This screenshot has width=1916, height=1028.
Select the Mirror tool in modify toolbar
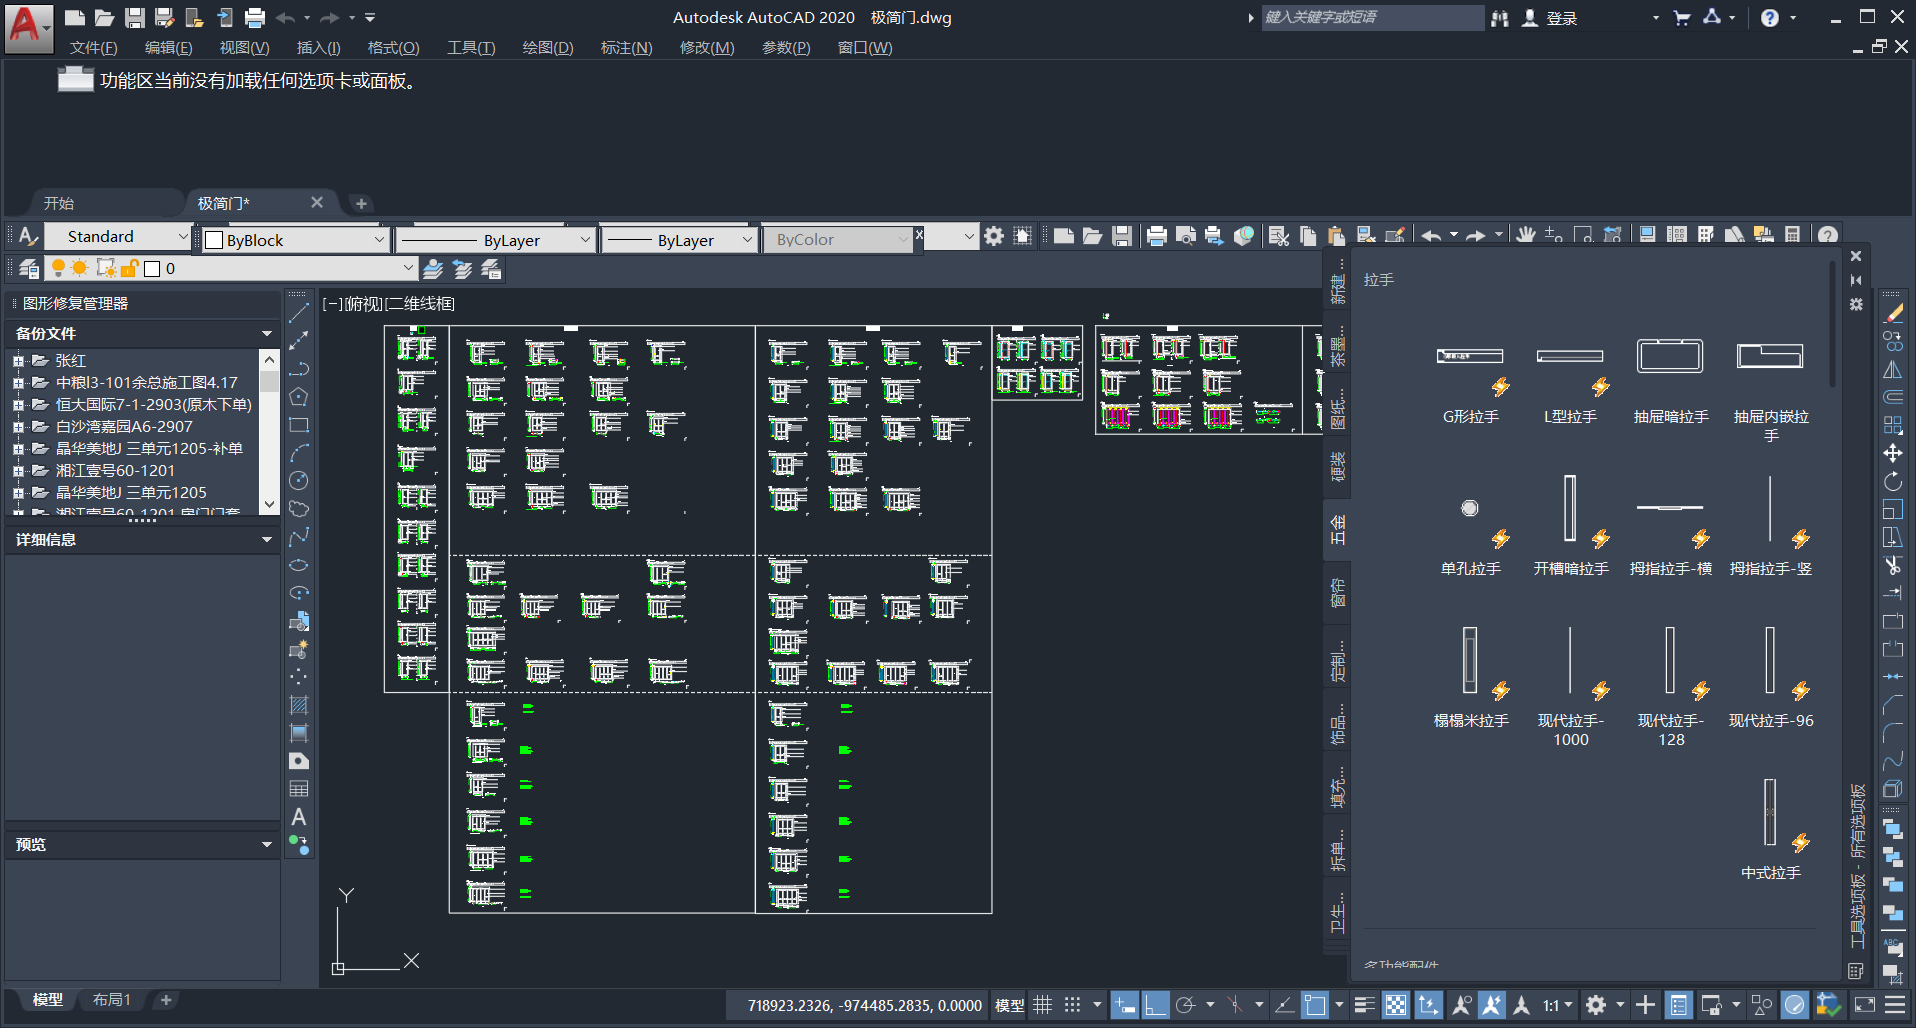1892,369
